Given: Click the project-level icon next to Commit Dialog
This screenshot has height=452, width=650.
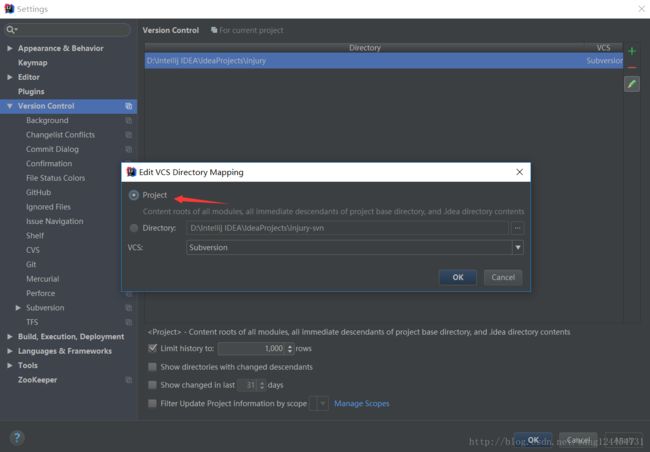Looking at the screenshot, I should tap(129, 149).
